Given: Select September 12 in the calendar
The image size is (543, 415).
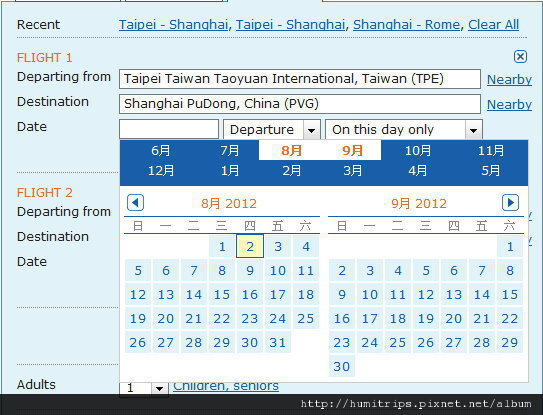Looking at the screenshot, I should [x=426, y=294].
